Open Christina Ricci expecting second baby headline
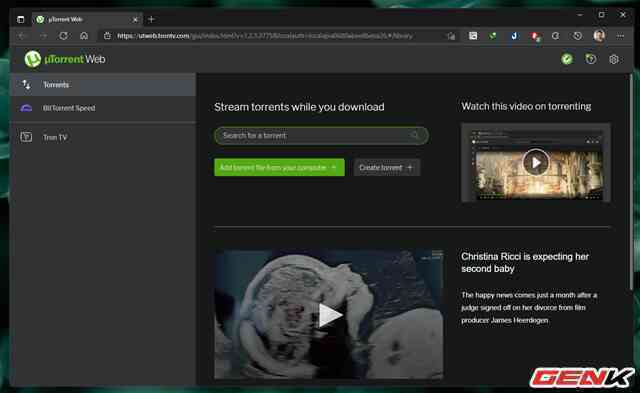This screenshot has width=640, height=393. (x=525, y=262)
